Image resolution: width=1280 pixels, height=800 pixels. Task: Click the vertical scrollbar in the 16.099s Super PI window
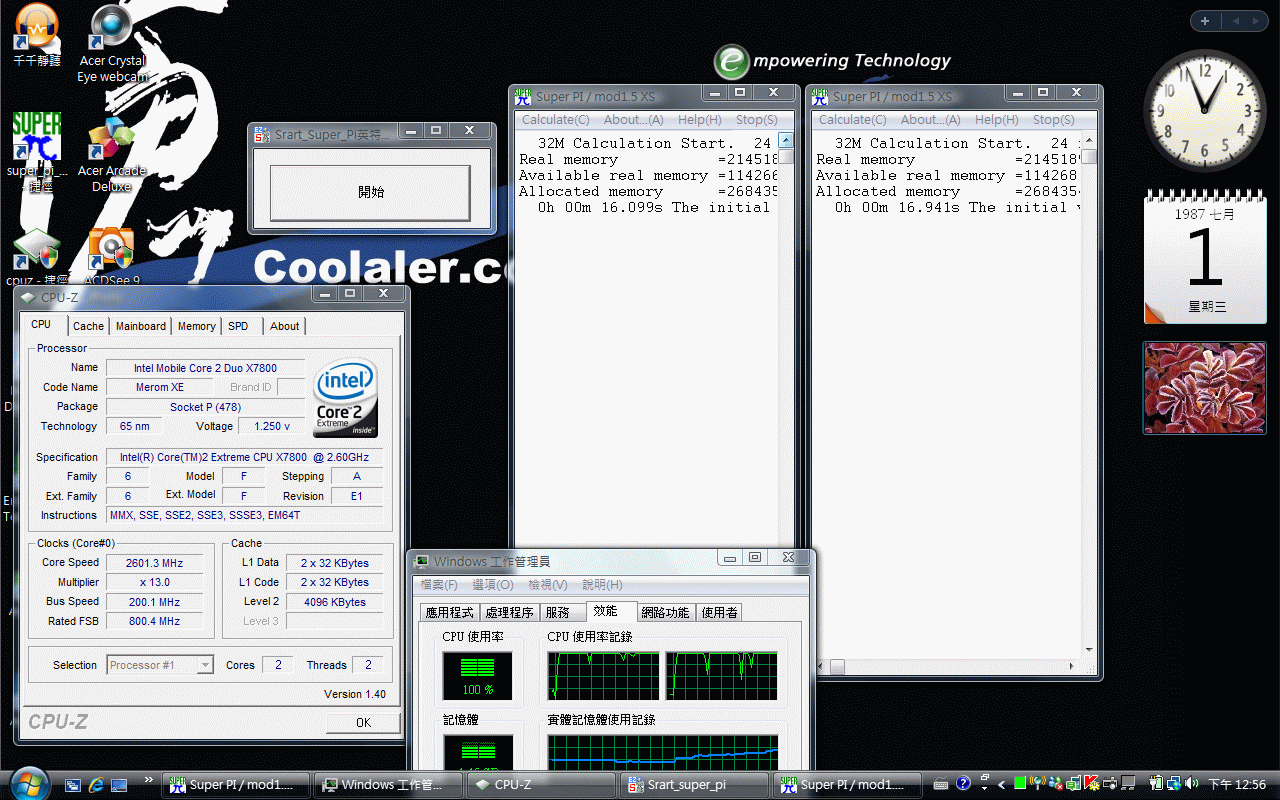click(786, 341)
